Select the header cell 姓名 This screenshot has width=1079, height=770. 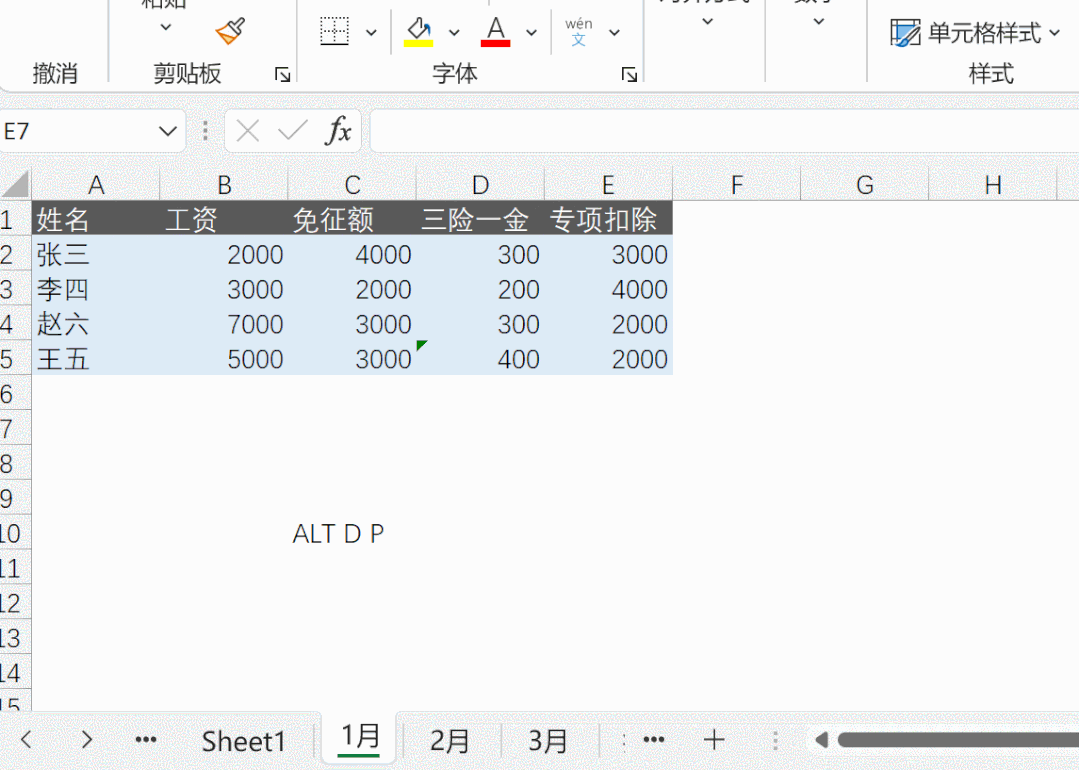[96, 220]
